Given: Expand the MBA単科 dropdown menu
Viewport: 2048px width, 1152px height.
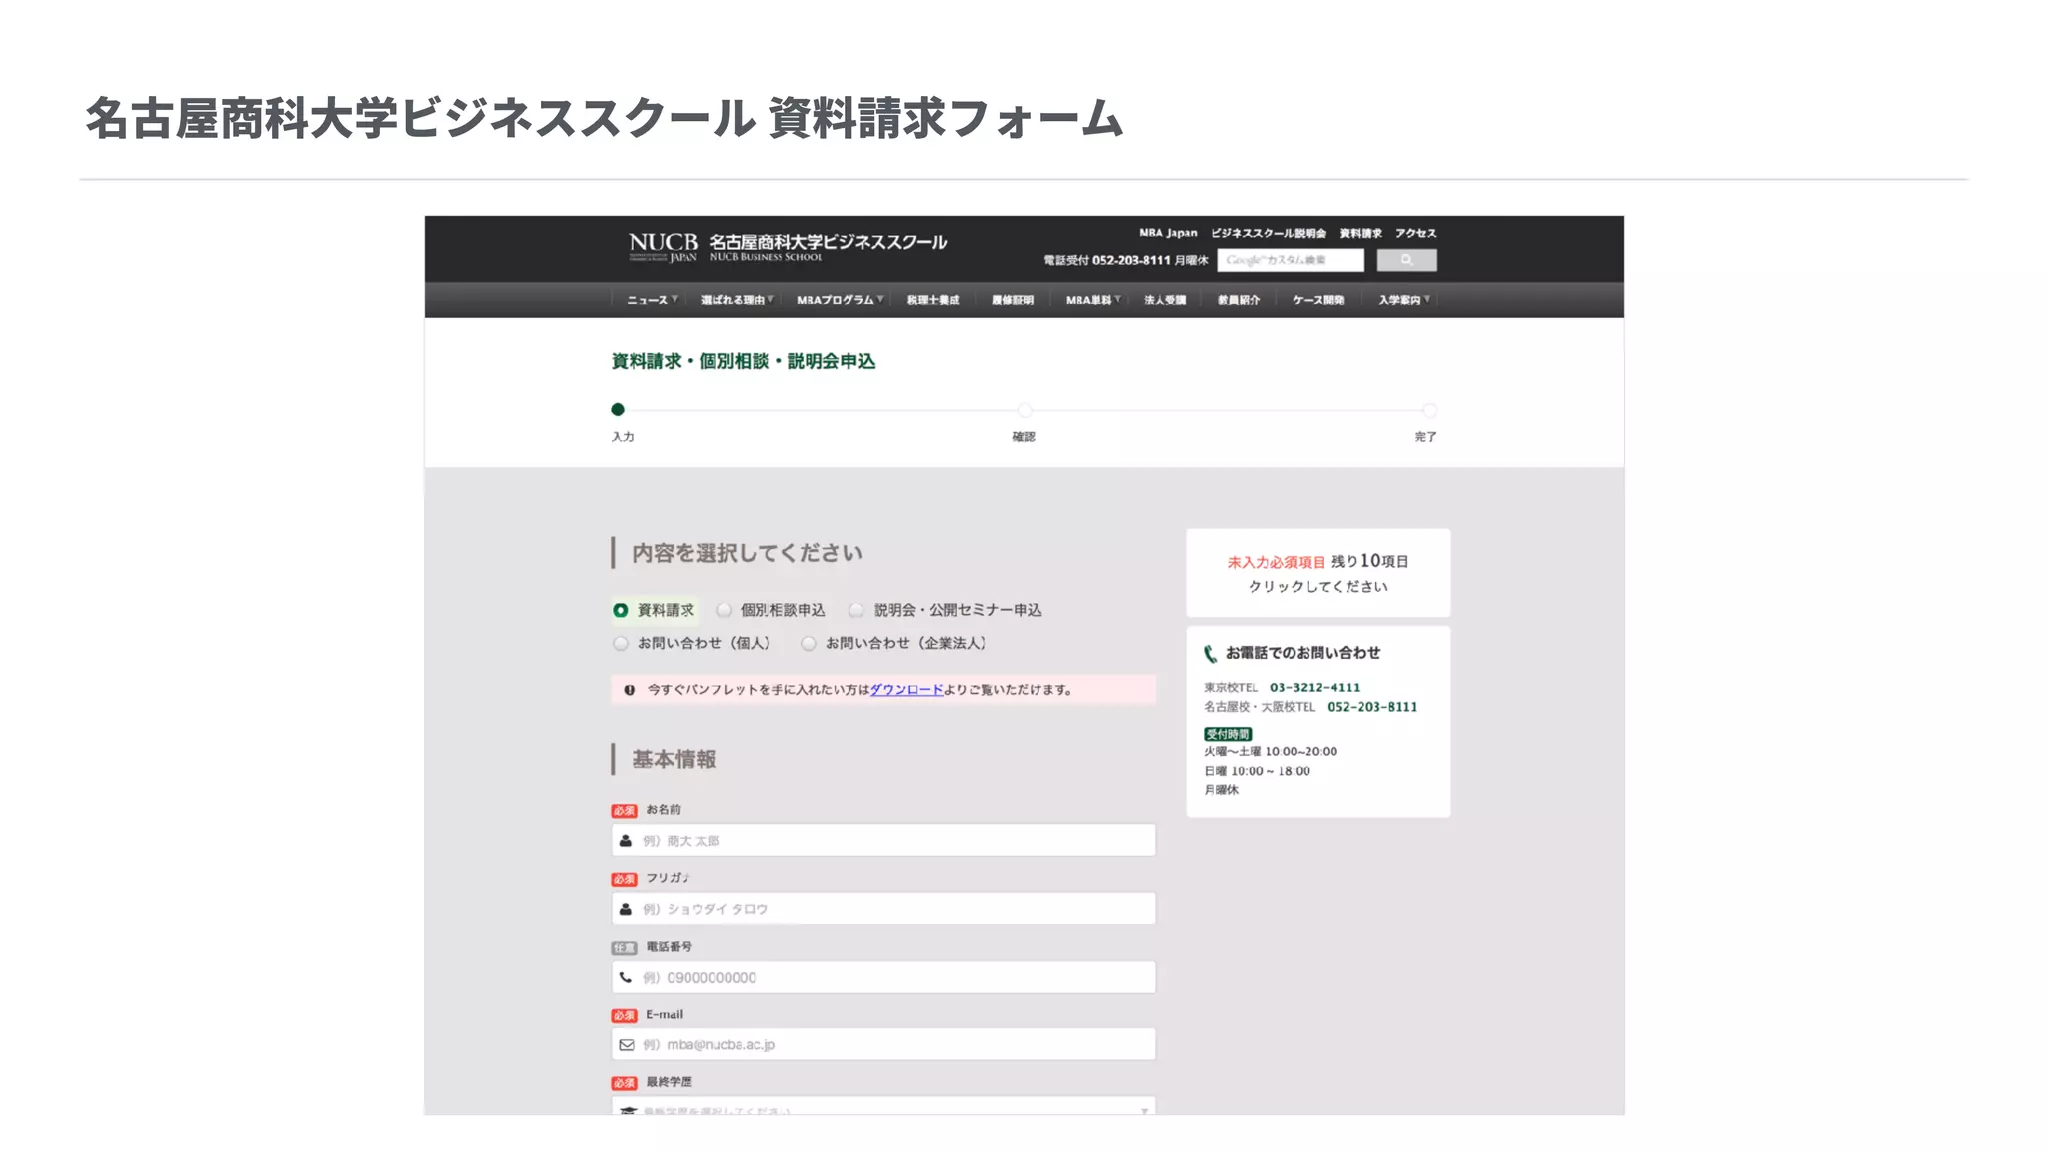Looking at the screenshot, I should coord(1093,300).
